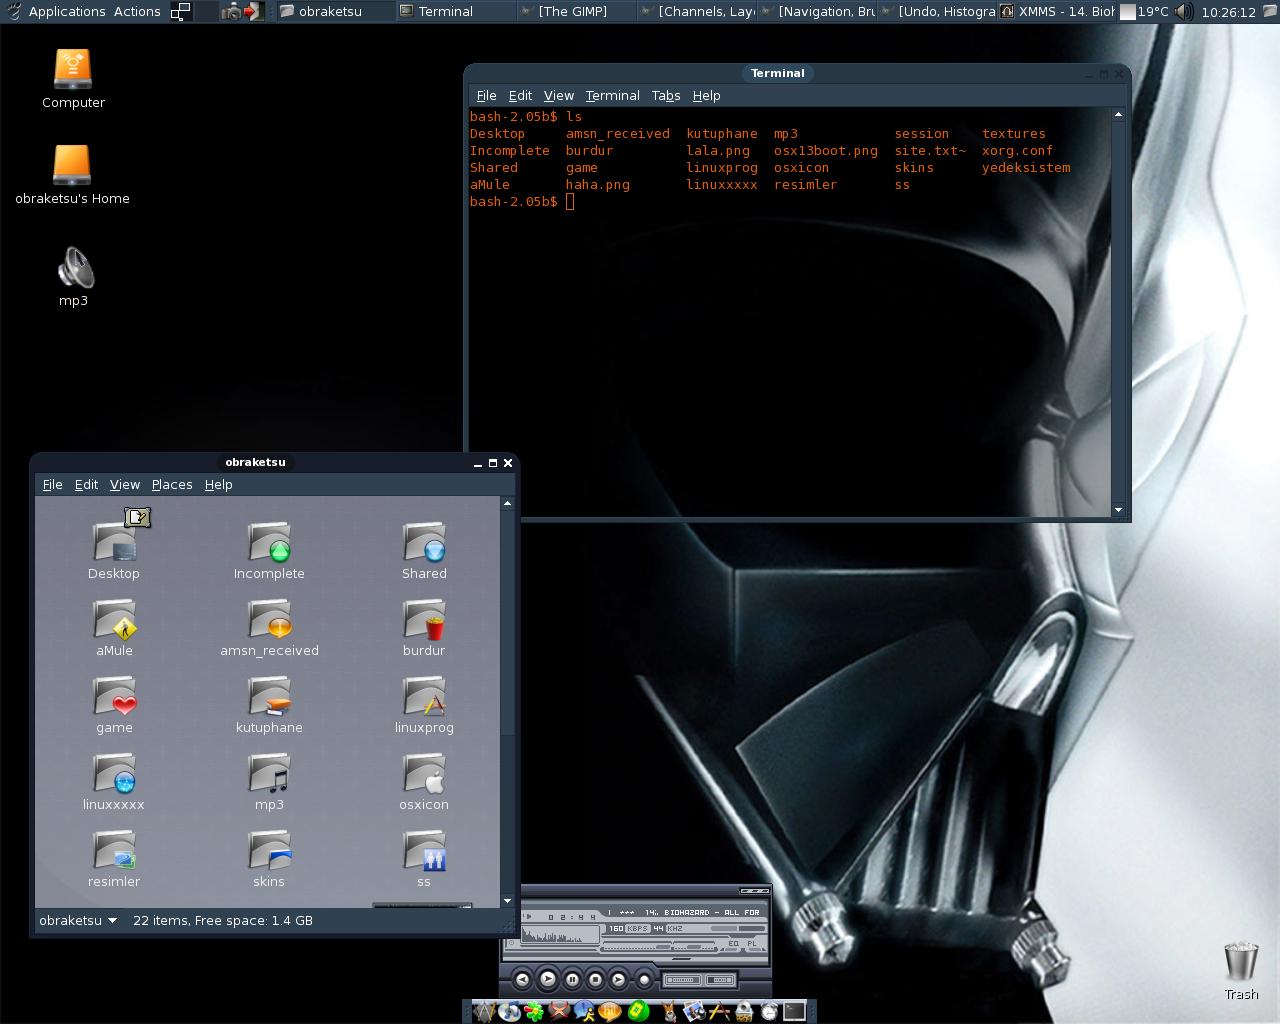Viewport: 1280px width, 1024px height.
Task: Open the Computer desktop icon
Action: point(73,78)
